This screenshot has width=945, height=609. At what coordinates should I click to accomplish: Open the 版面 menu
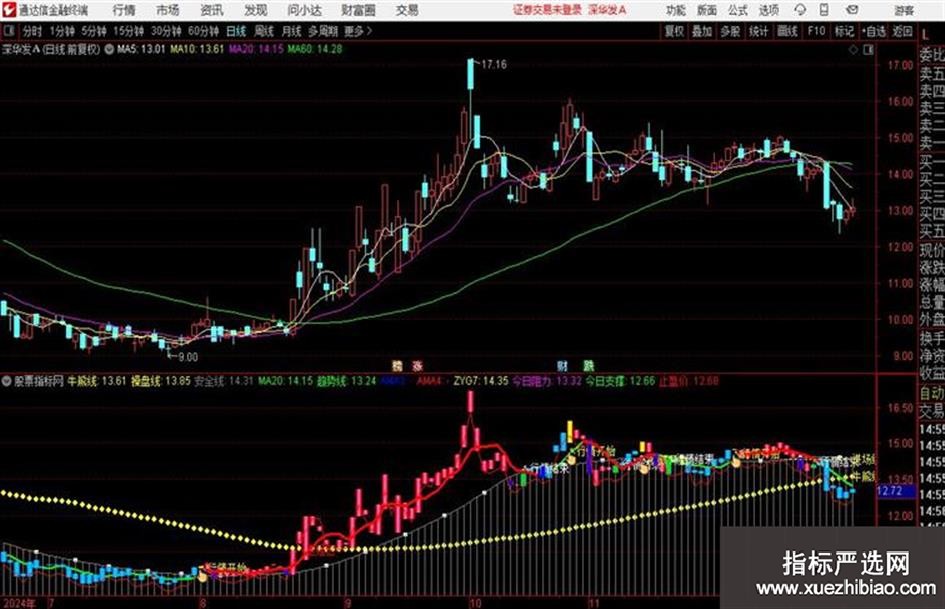706,10
